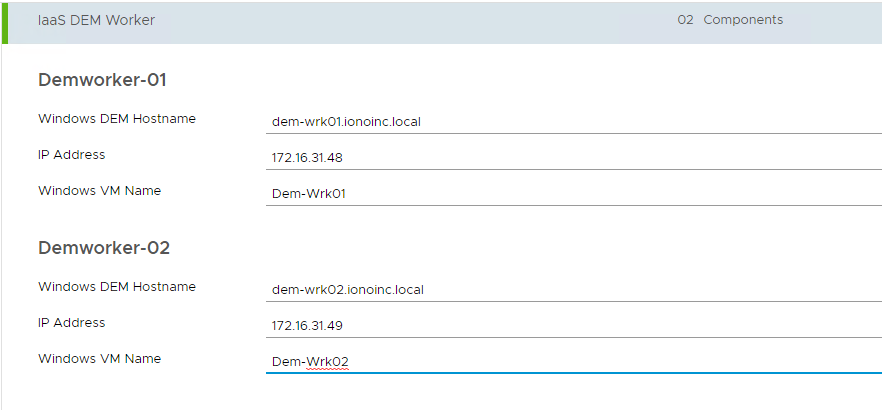The image size is (882, 410).
Task: Click the Demworker-01 IP Address label
Action: pyautogui.click(x=71, y=155)
